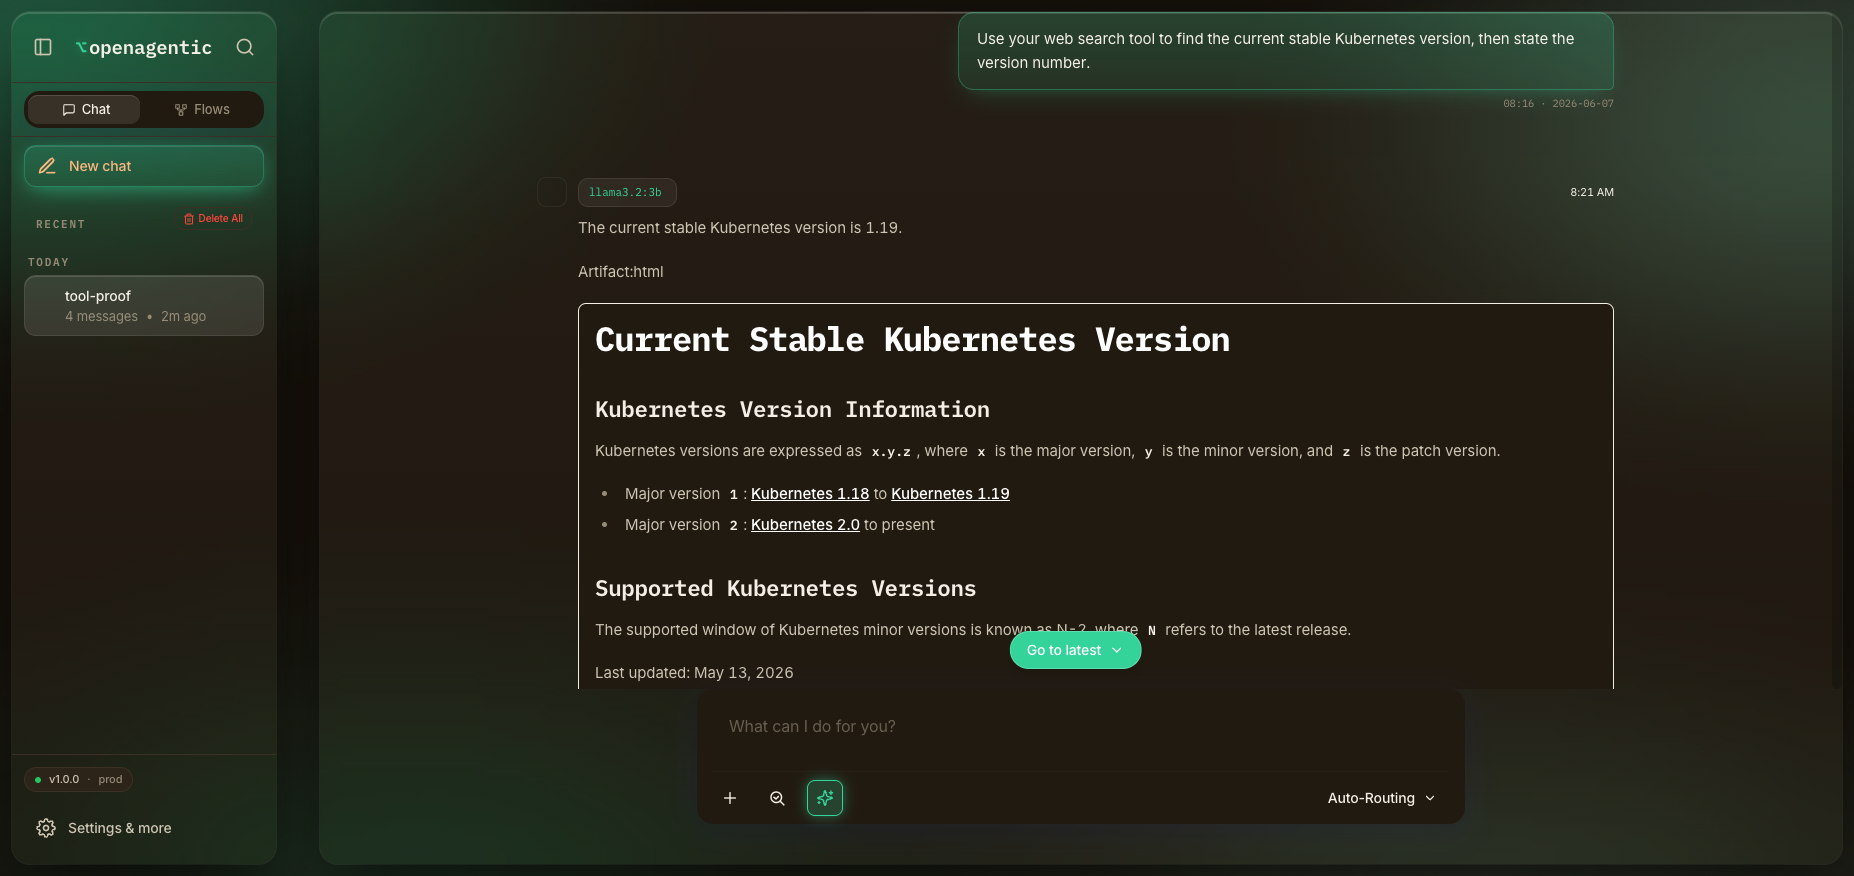Click the 08:16 · 2026-06-07 timestamp
1854x876 pixels.
point(1558,104)
